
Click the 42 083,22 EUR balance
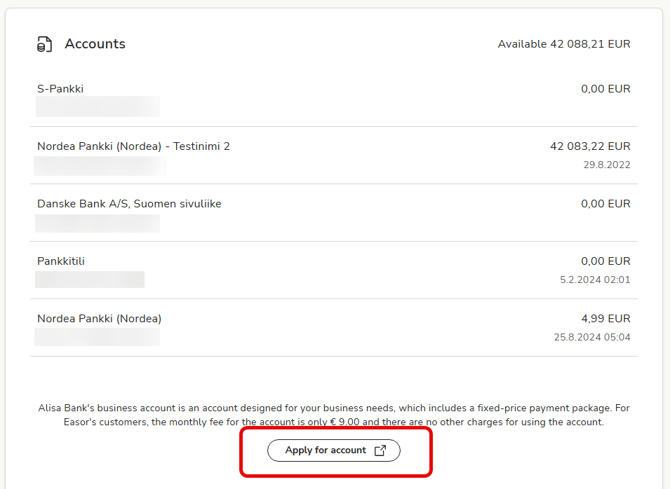tap(590, 146)
